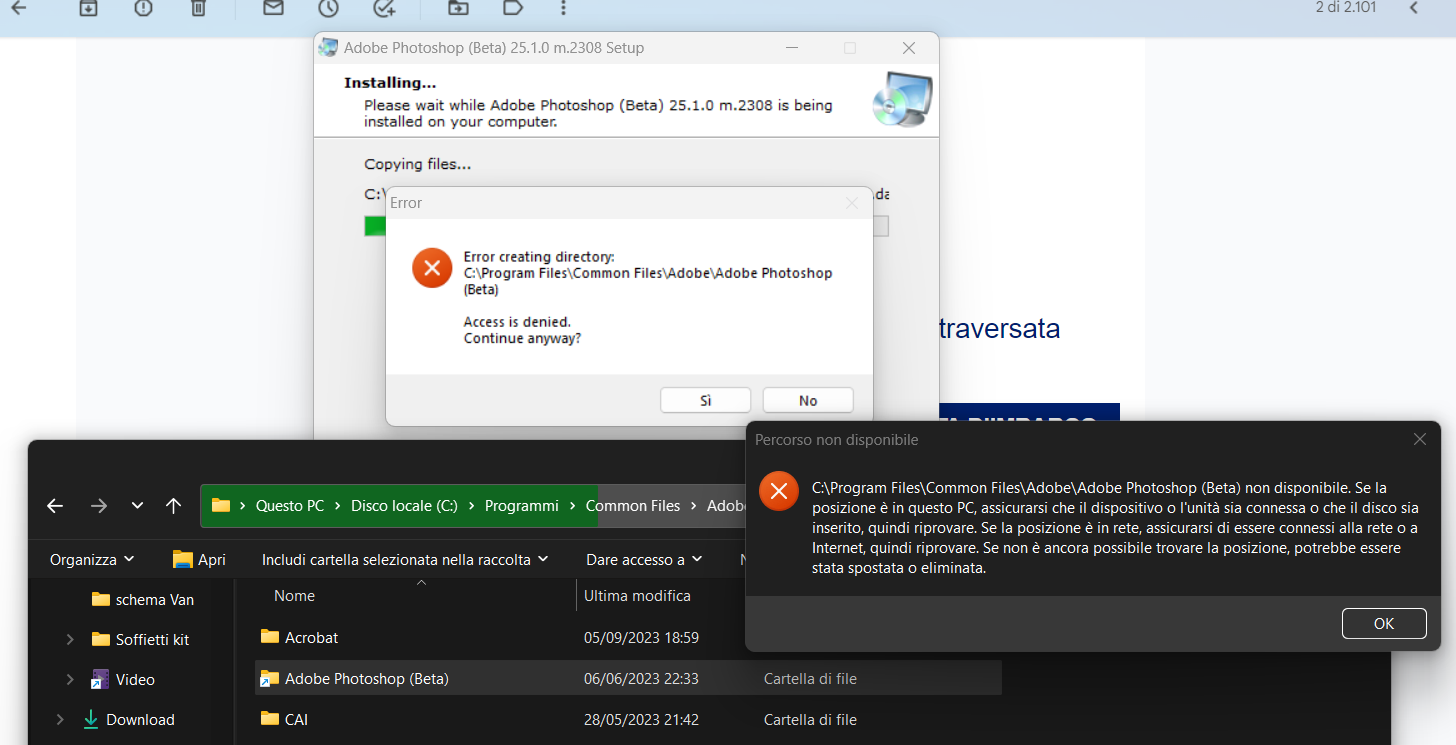This screenshot has height=745, width=1456.
Task: Click the Video folder icon in sidebar
Action: click(100, 679)
